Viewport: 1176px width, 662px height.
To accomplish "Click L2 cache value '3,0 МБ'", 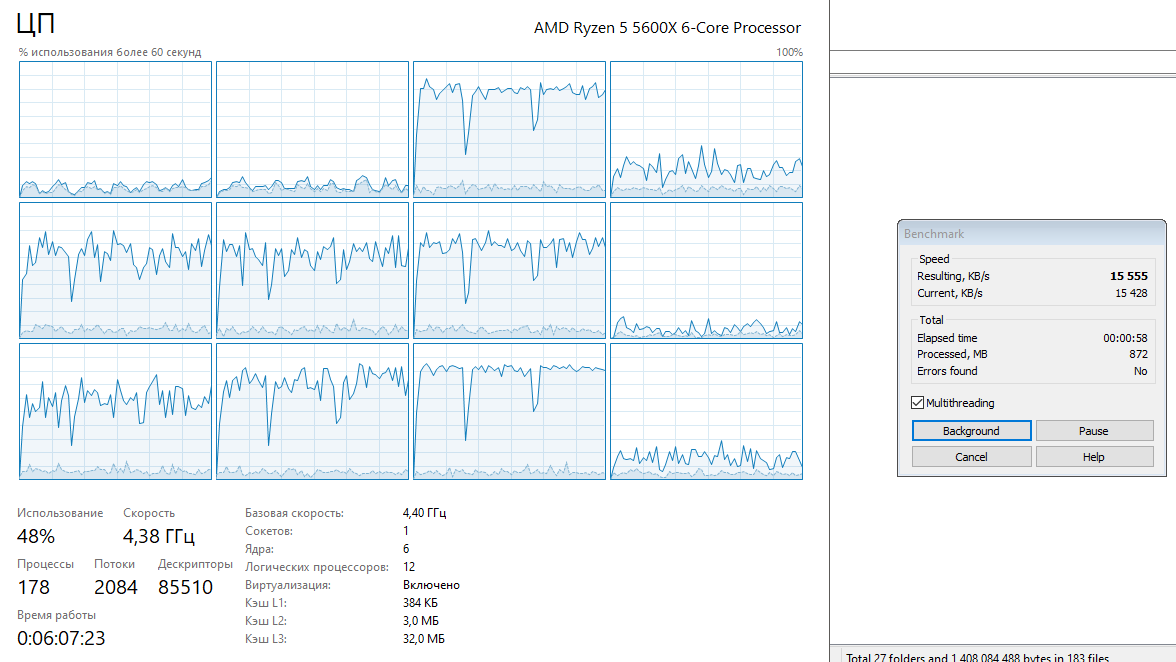I will [421, 621].
